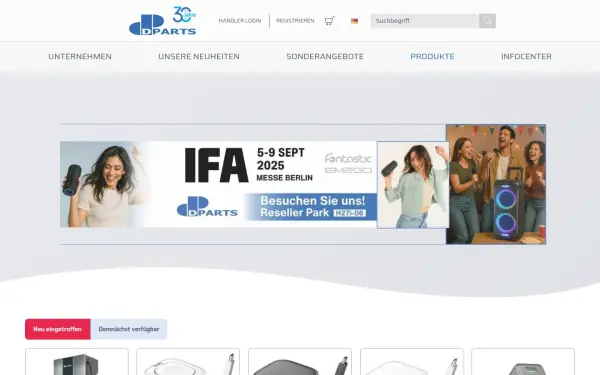Open the shopping cart icon

(329, 21)
